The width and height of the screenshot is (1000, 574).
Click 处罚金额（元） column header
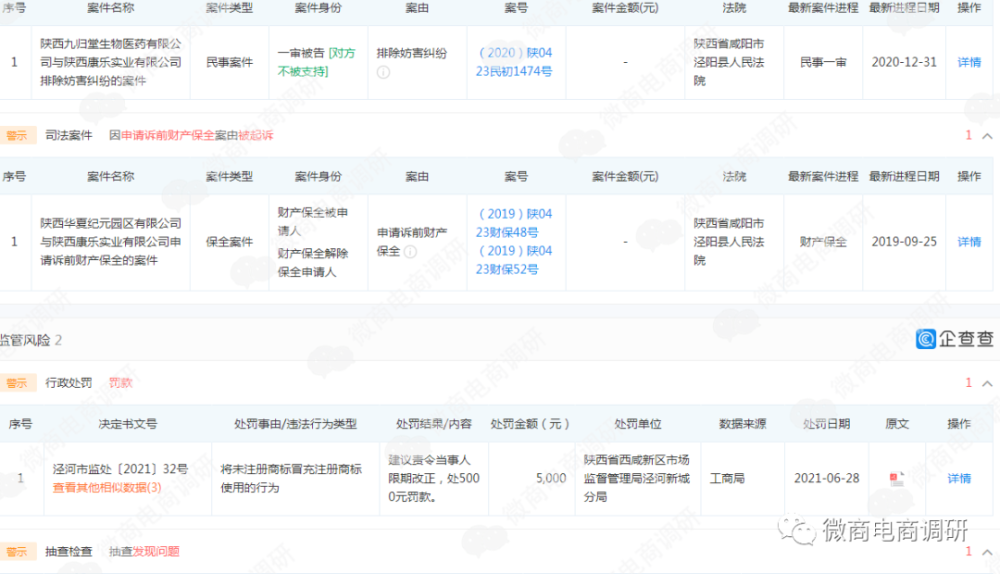(529, 424)
